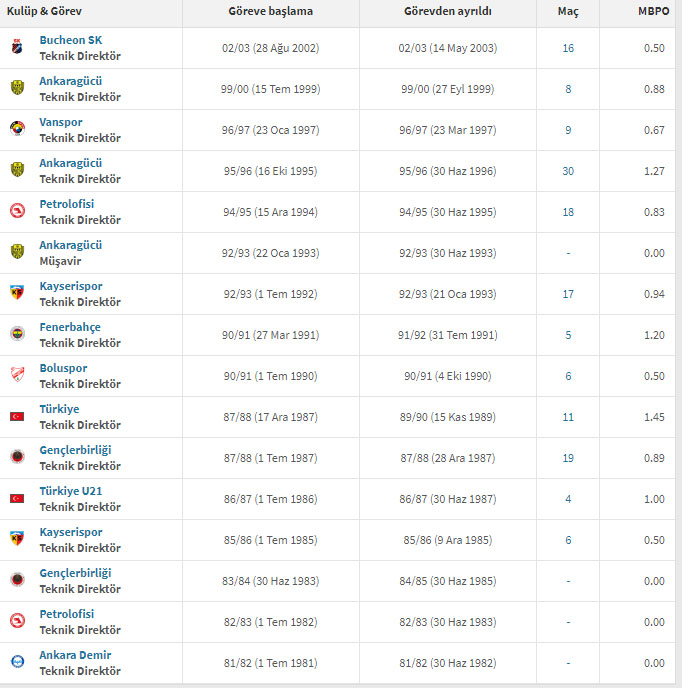Open the 30 matches link for Ankaragücü
The height and width of the screenshot is (688, 682).
coord(568,171)
